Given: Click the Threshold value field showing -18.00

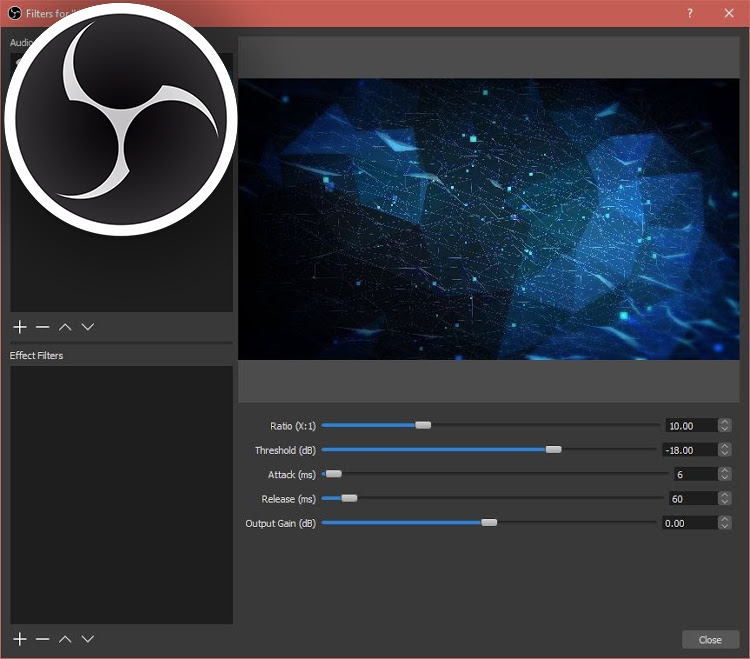Looking at the screenshot, I should point(690,450).
